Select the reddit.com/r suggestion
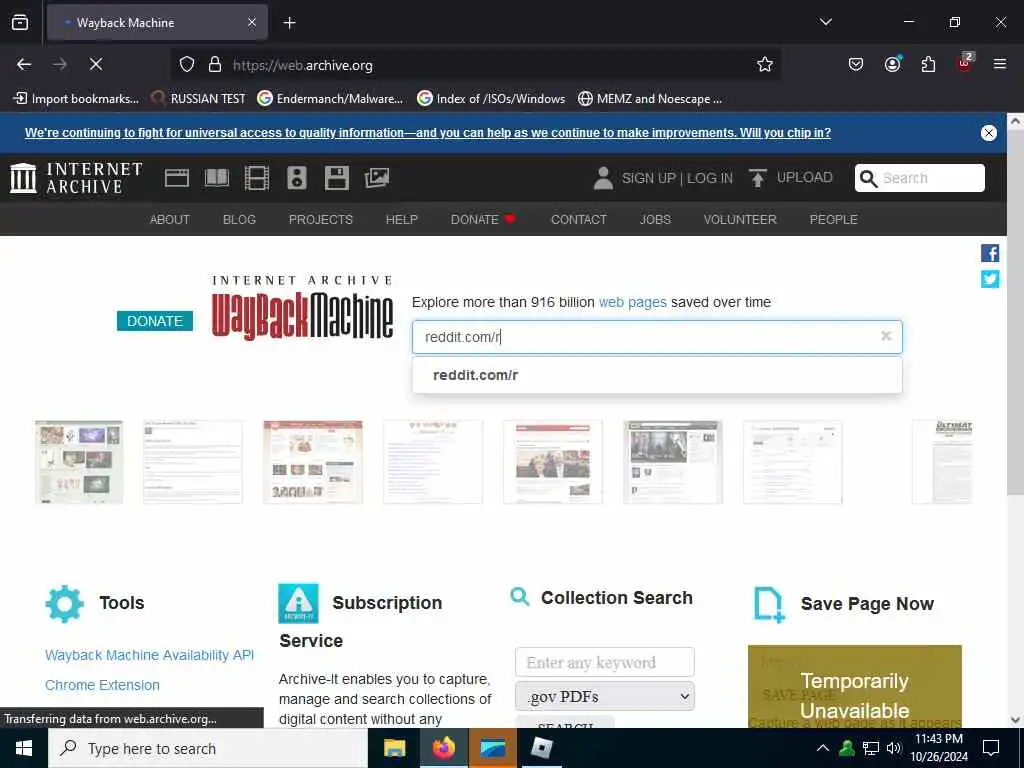 657,375
